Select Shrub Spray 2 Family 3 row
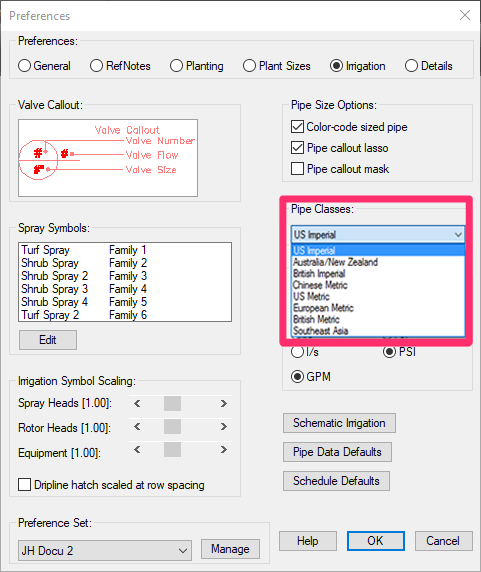 click(x=125, y=276)
